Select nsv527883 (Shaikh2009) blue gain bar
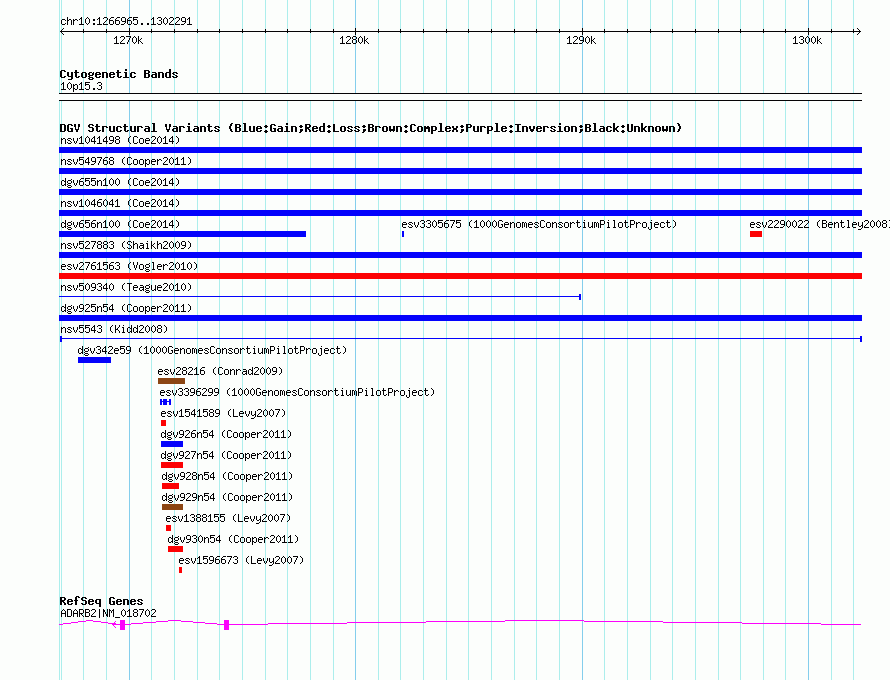 tap(460, 255)
